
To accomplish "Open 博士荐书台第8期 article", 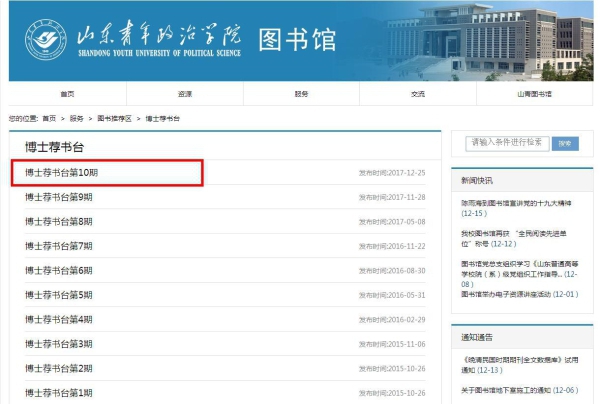I will point(59,221).
